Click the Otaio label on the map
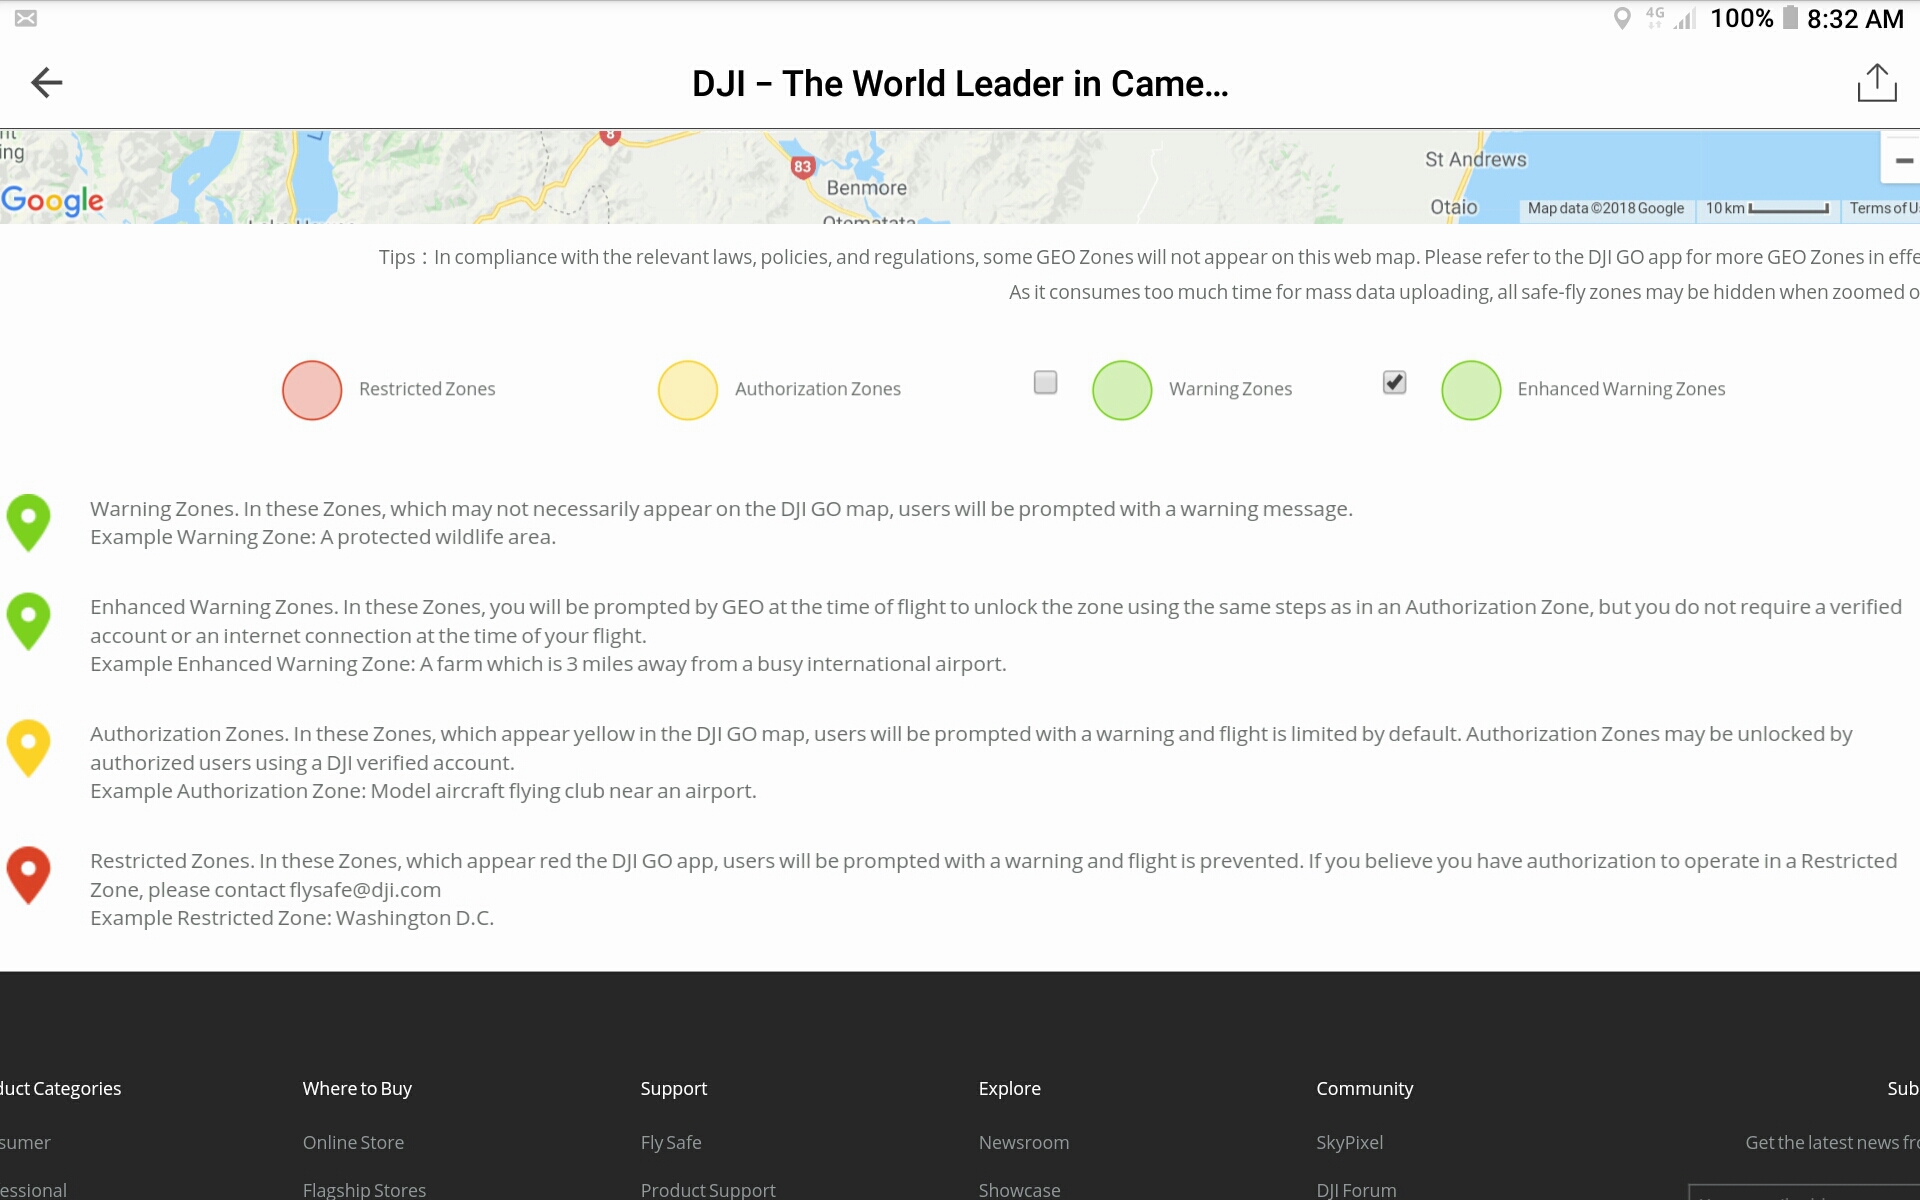1920x1200 pixels. 1454,207
